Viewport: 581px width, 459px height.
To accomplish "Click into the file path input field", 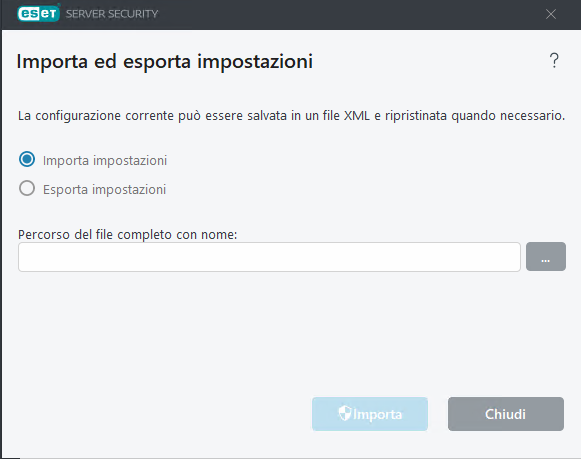I will [x=269, y=257].
